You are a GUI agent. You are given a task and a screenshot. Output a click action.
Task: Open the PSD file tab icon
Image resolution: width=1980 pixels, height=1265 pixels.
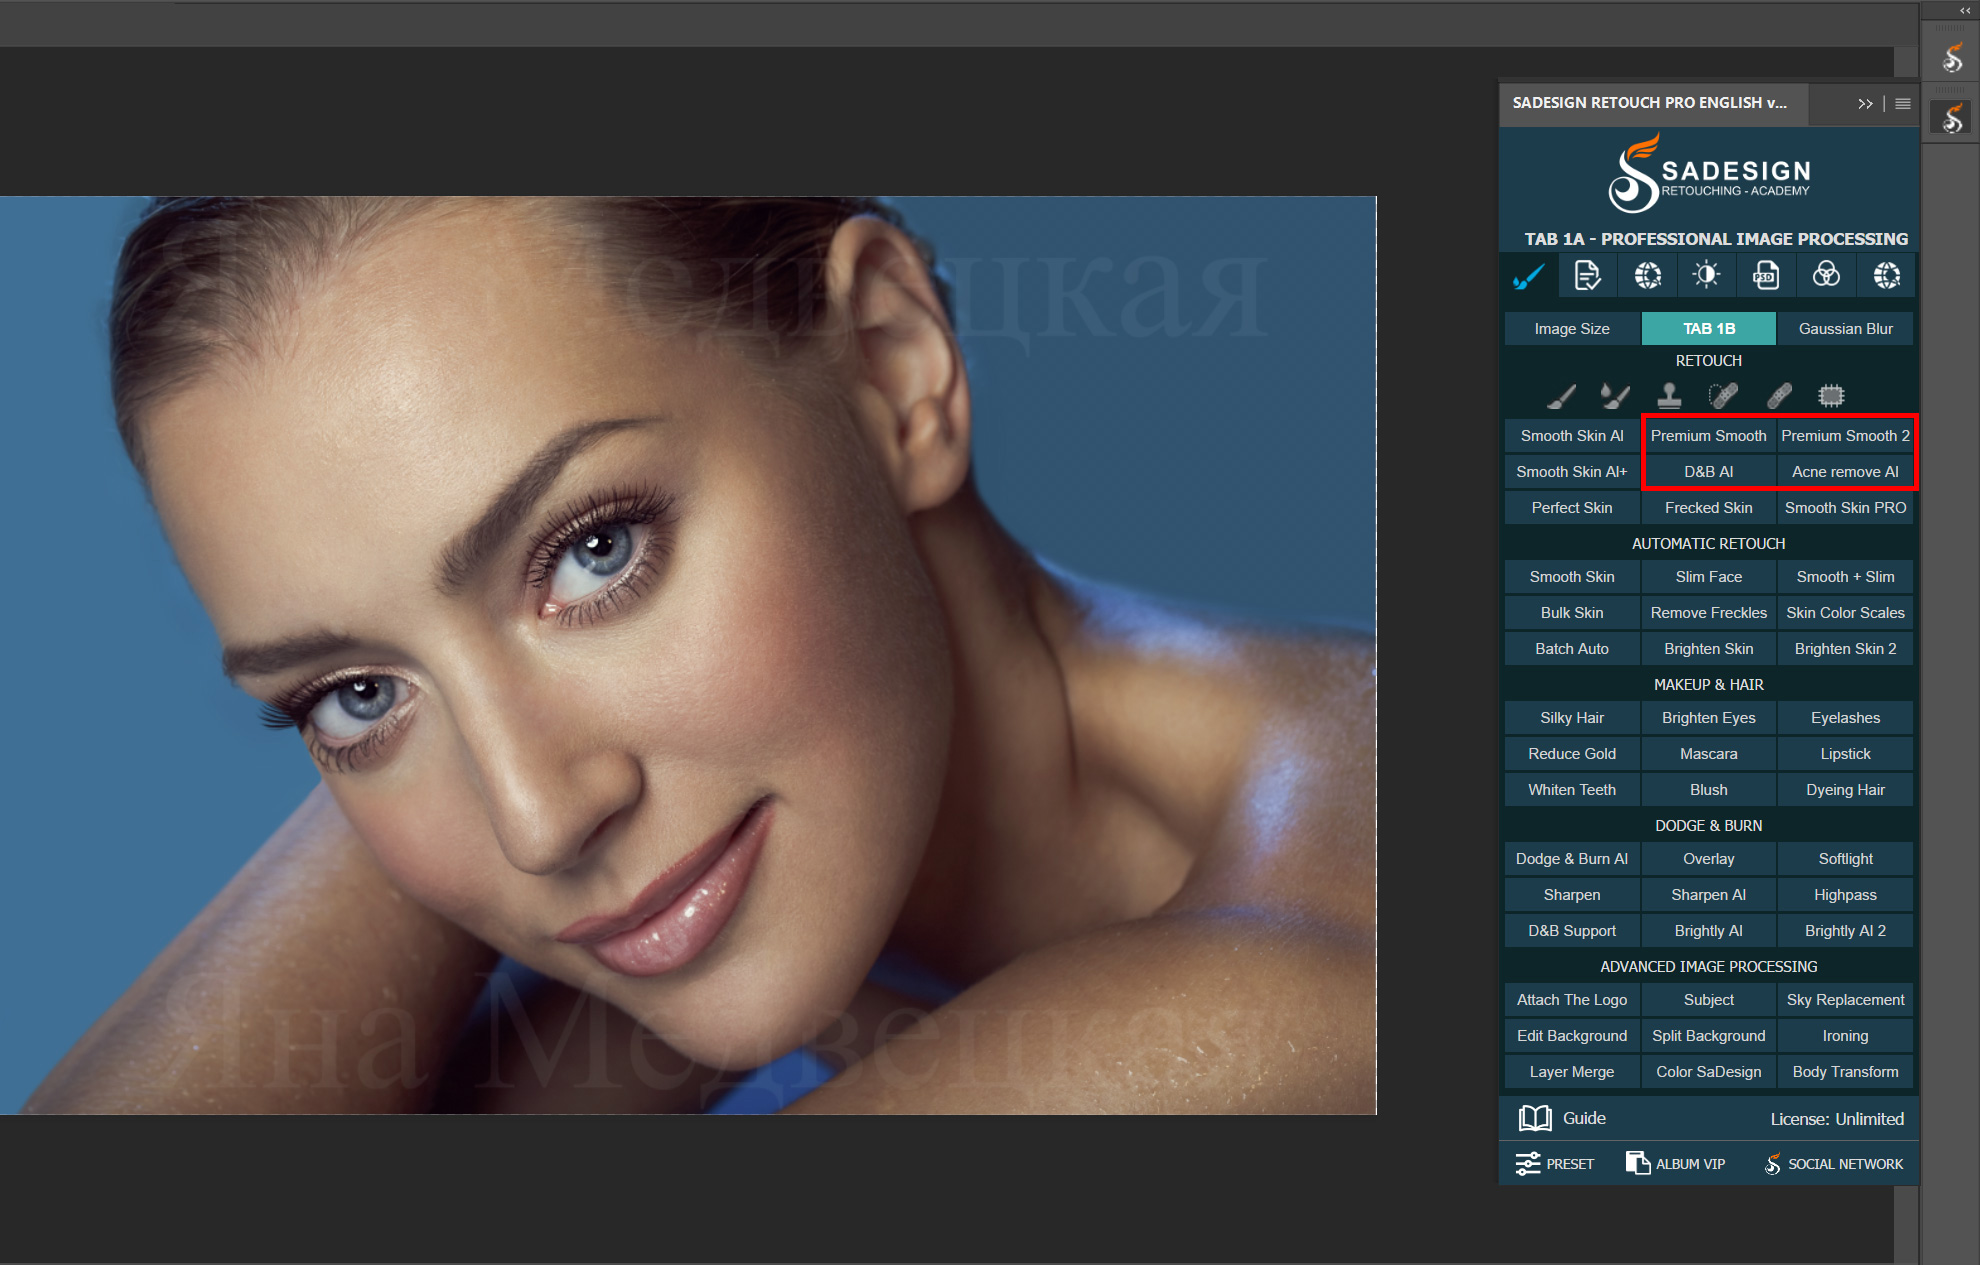tap(1766, 276)
